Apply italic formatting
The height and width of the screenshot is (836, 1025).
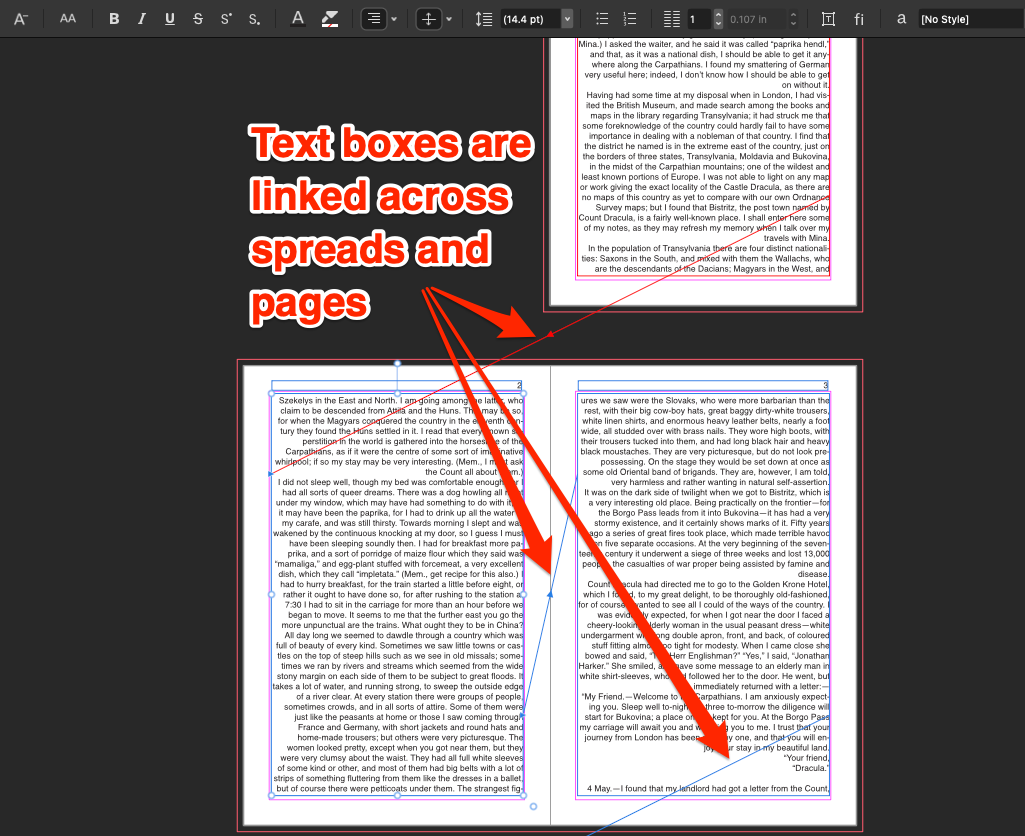141,18
